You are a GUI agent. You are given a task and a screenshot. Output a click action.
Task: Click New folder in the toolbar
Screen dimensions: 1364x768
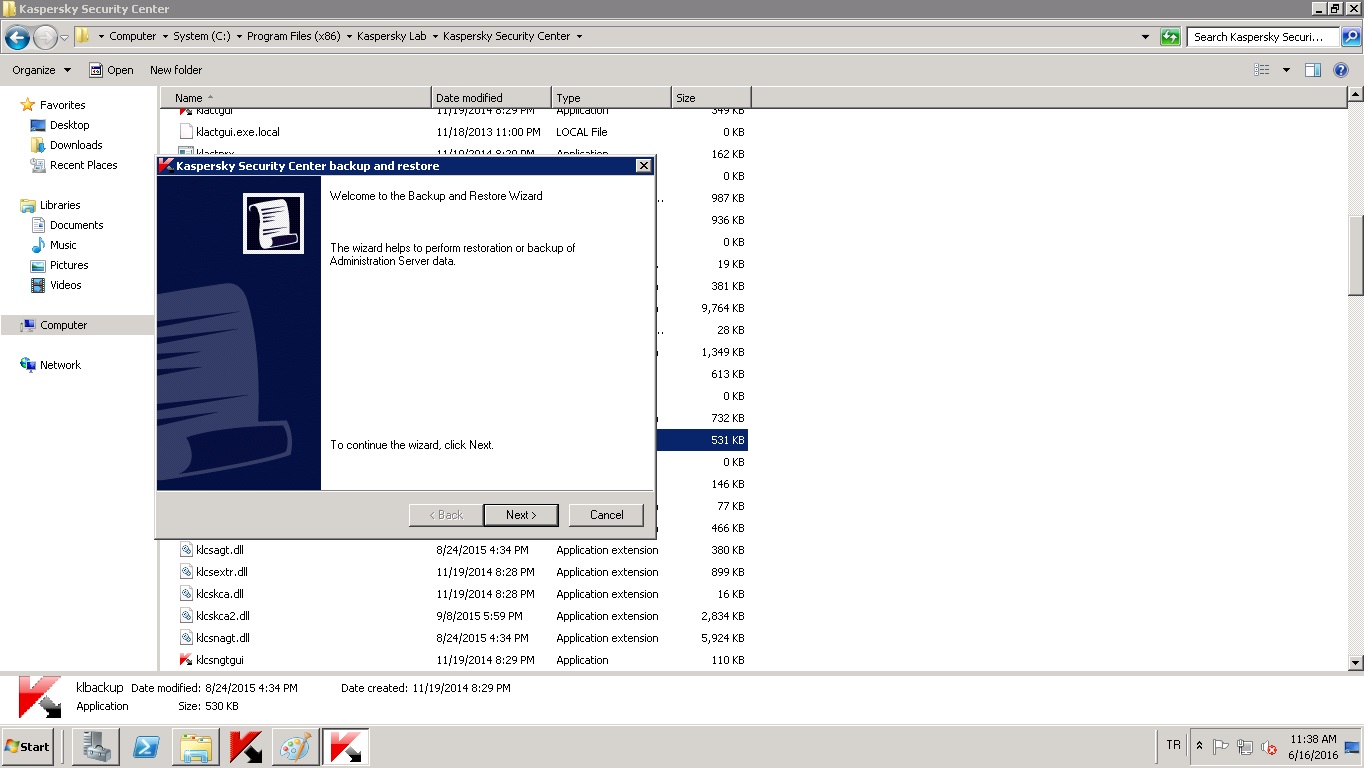tap(176, 70)
